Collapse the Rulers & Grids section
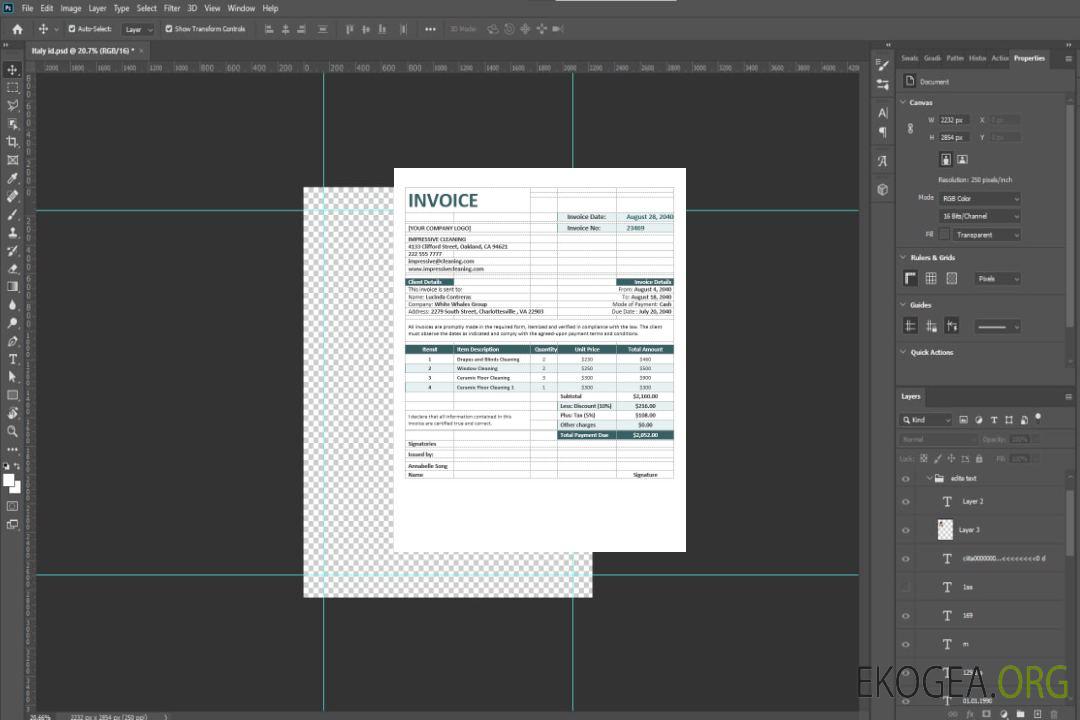 [903, 257]
